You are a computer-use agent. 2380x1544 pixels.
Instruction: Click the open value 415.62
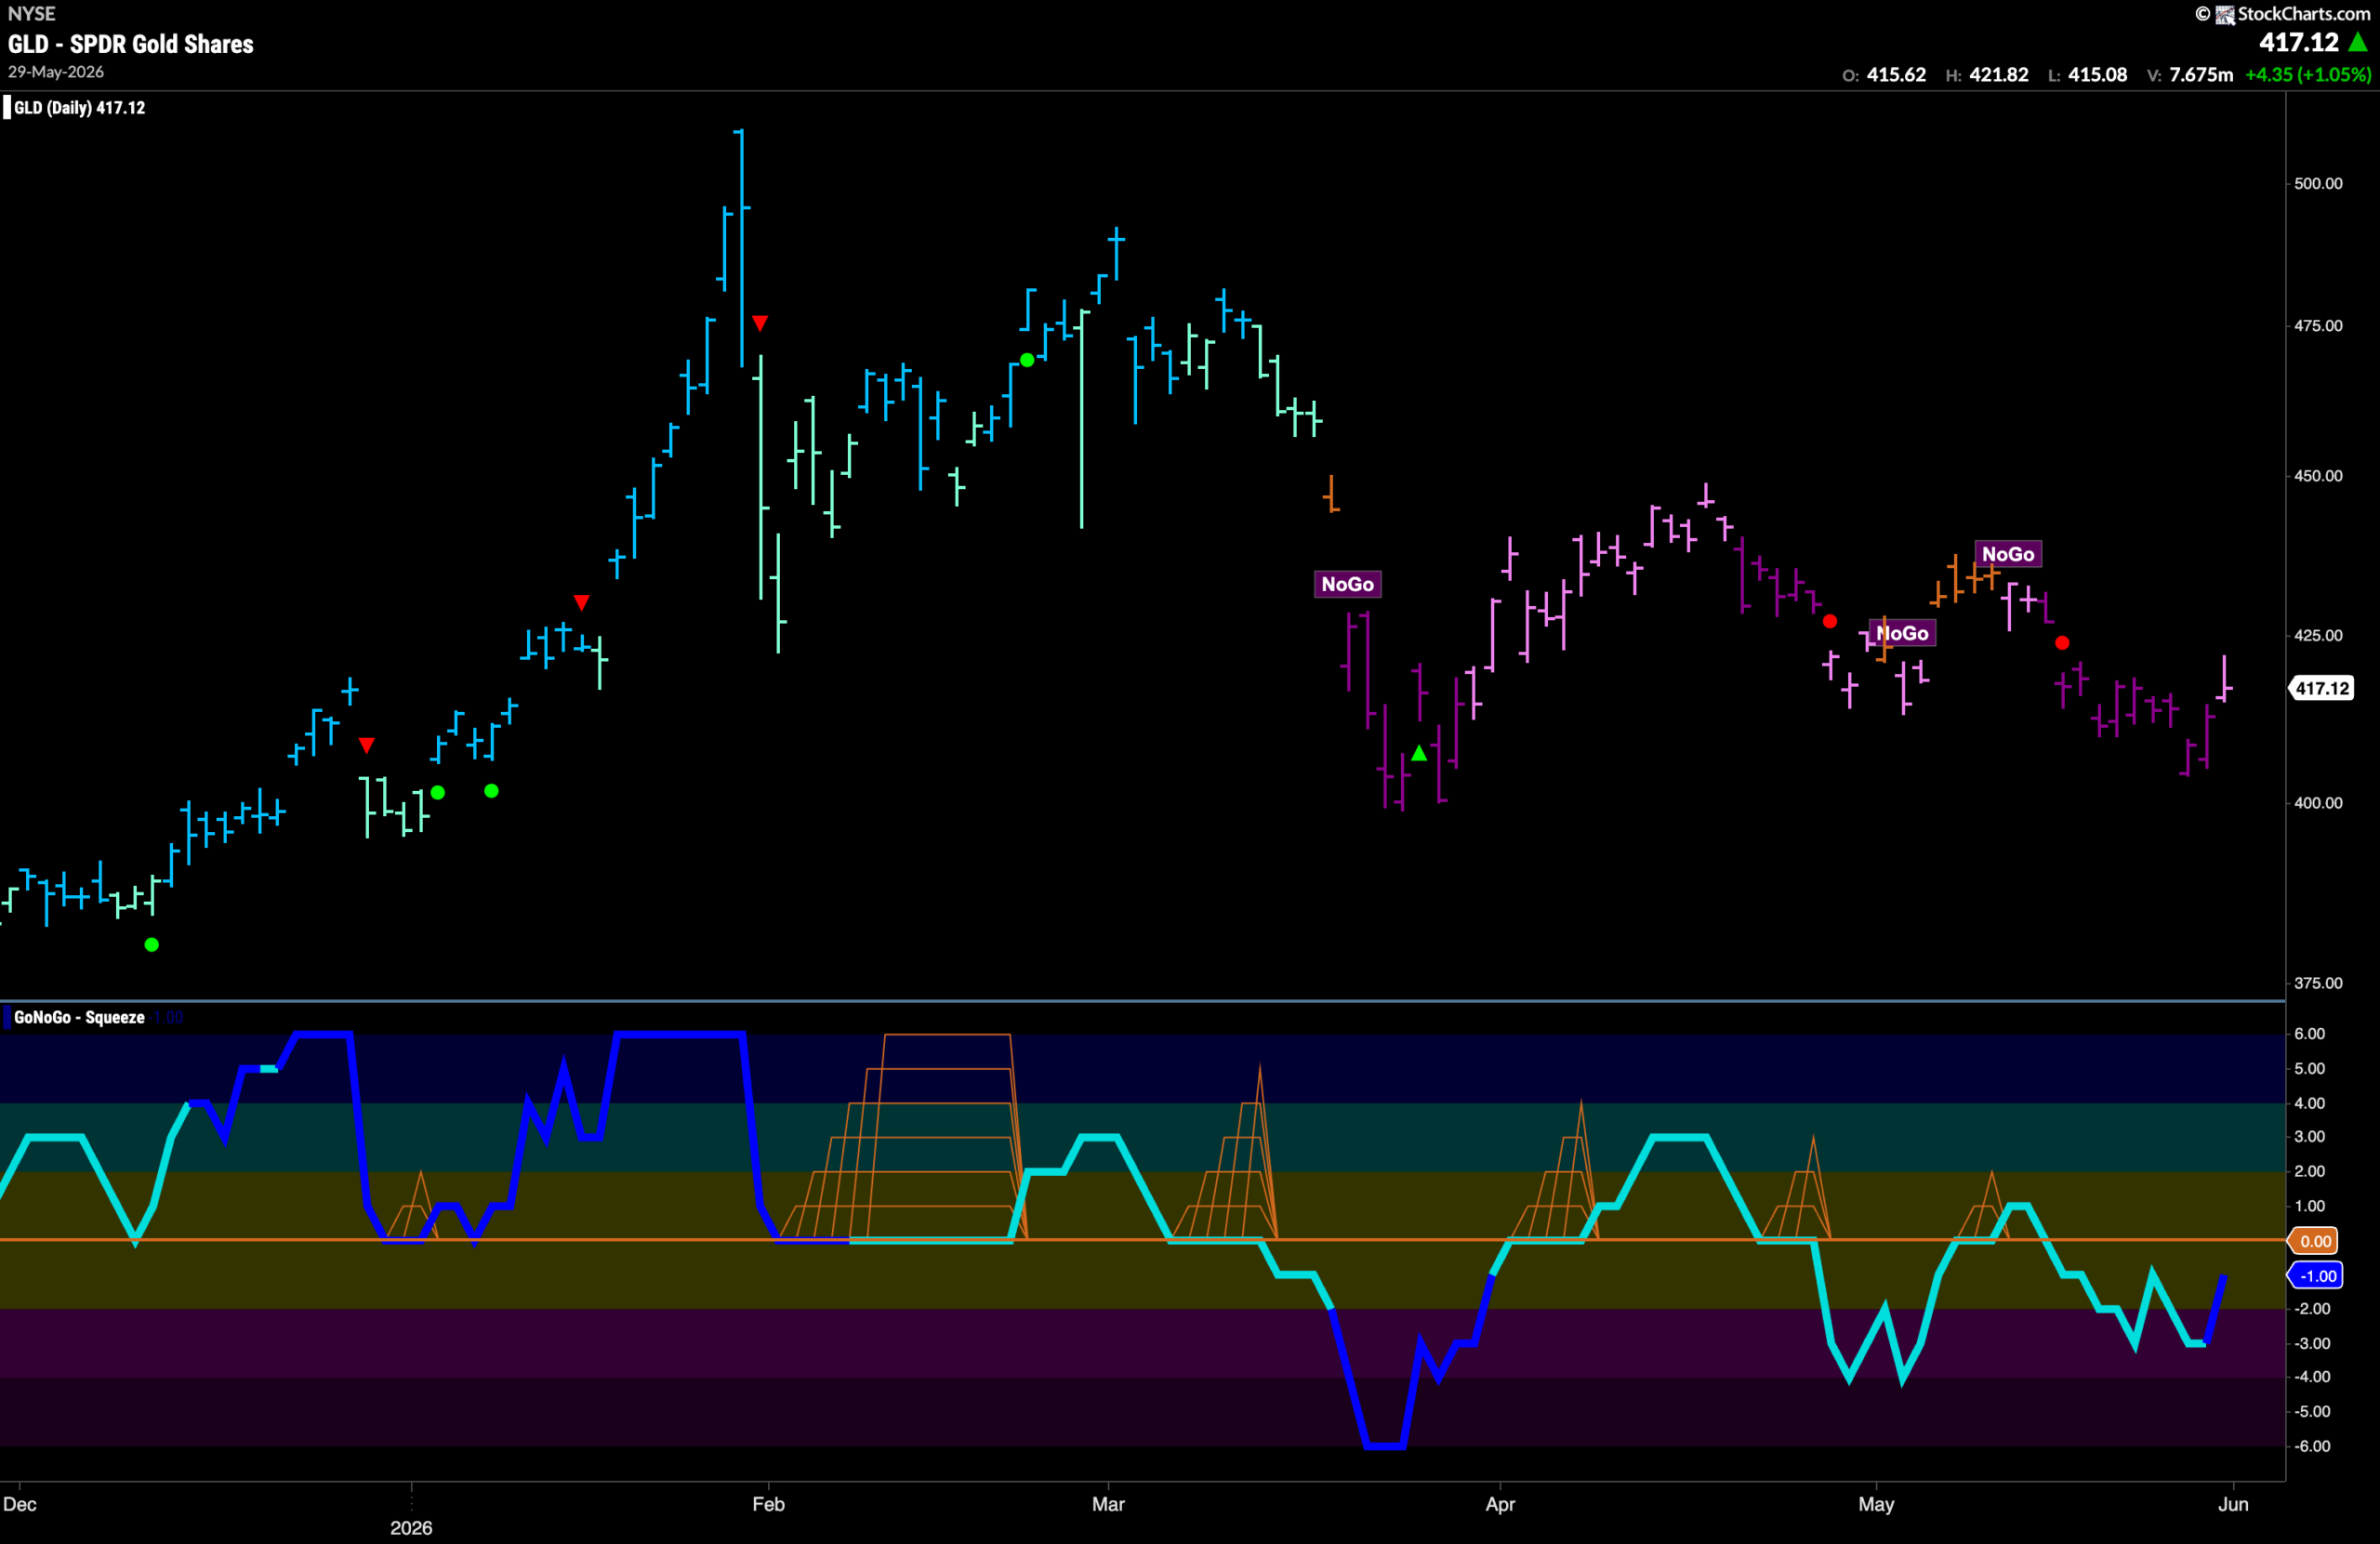1896,75
